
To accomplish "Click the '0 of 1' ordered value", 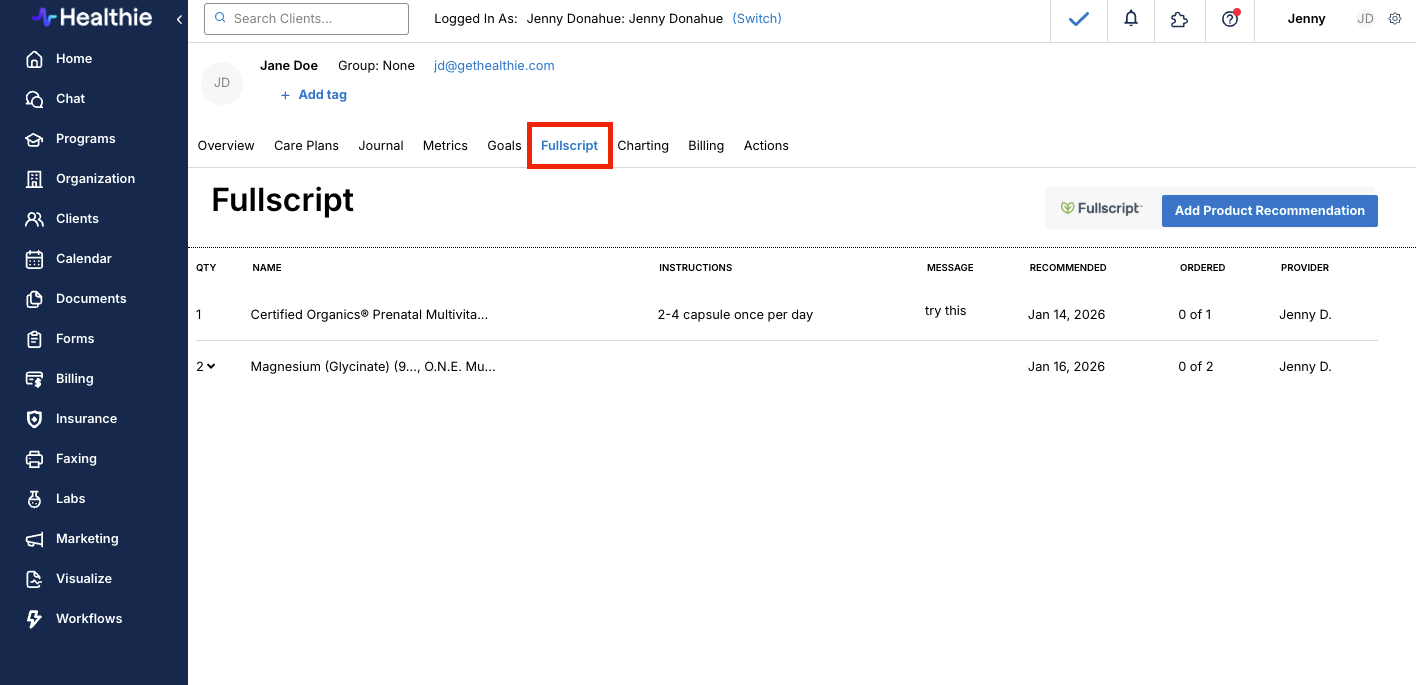I will tap(1194, 315).
